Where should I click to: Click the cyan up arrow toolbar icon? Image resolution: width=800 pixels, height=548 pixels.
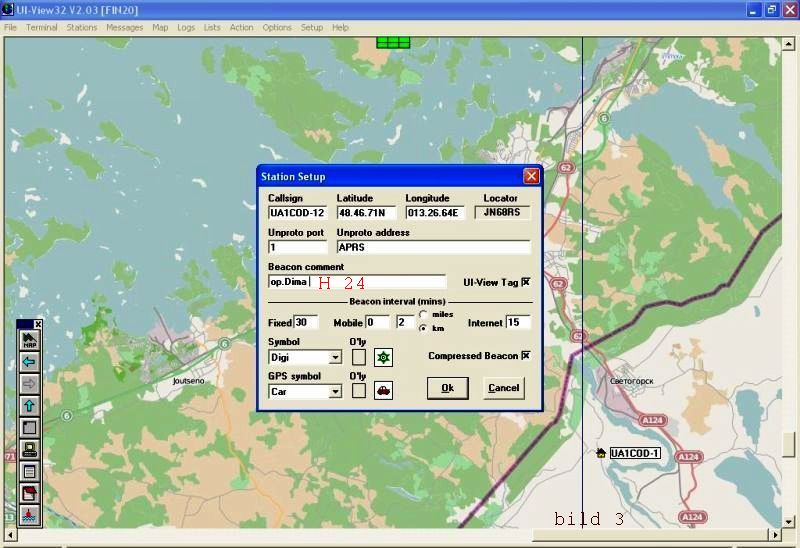(x=29, y=406)
